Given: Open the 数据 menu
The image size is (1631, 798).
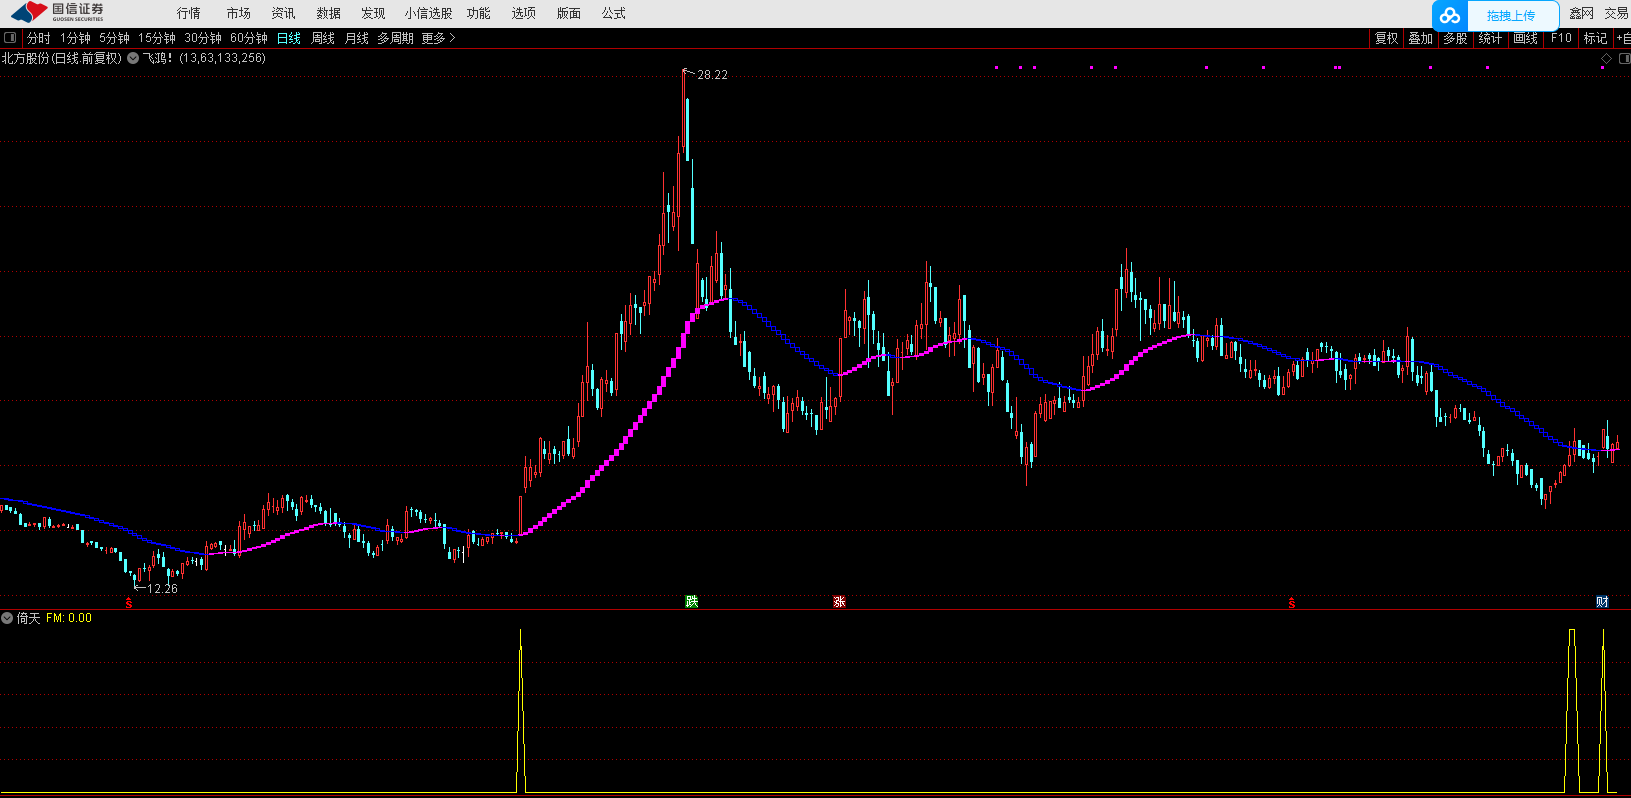Looking at the screenshot, I should [328, 13].
